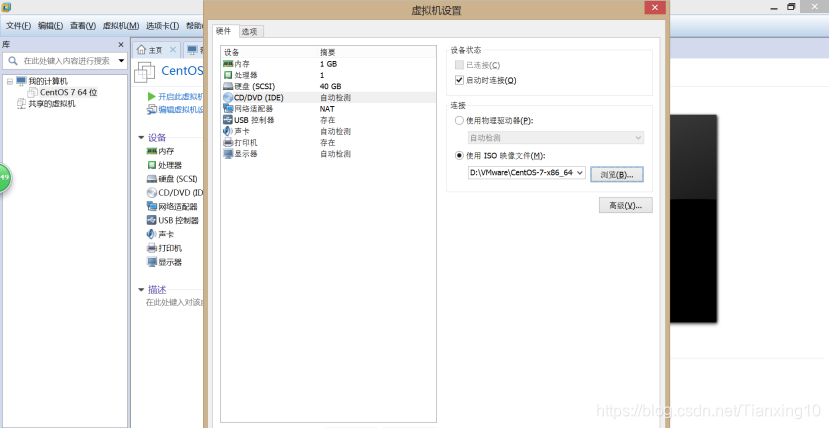Click the 网络适配器 icon in the main window panel
The width and height of the screenshot is (830, 429).
coord(151,207)
